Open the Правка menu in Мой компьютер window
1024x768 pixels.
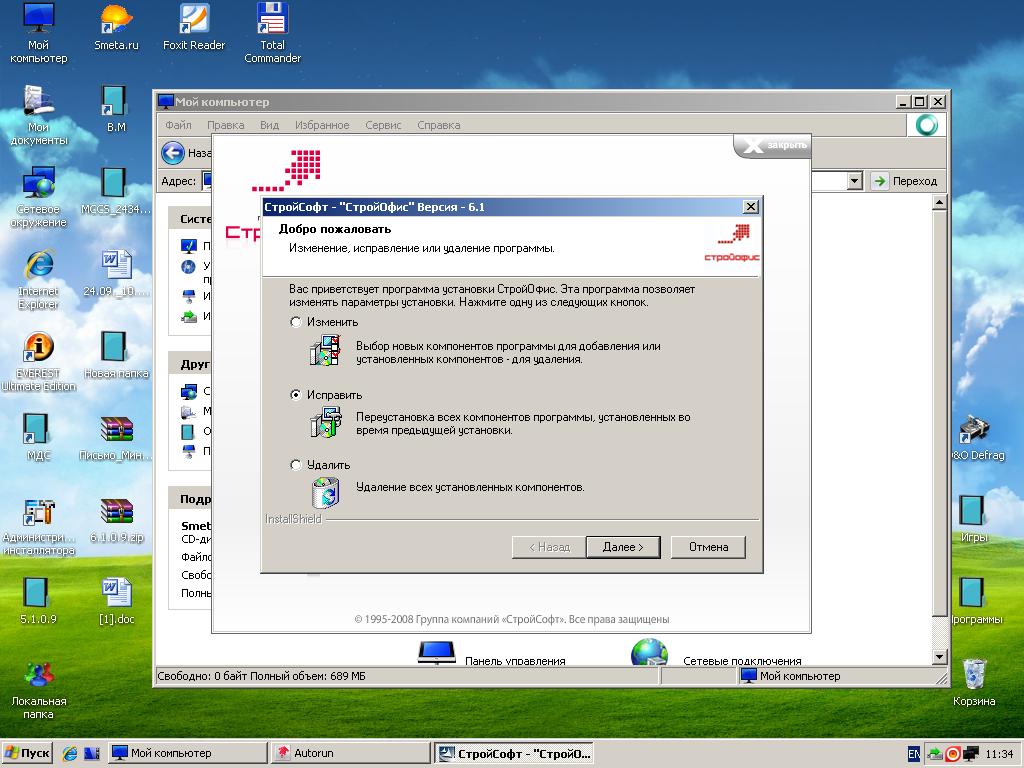click(226, 125)
